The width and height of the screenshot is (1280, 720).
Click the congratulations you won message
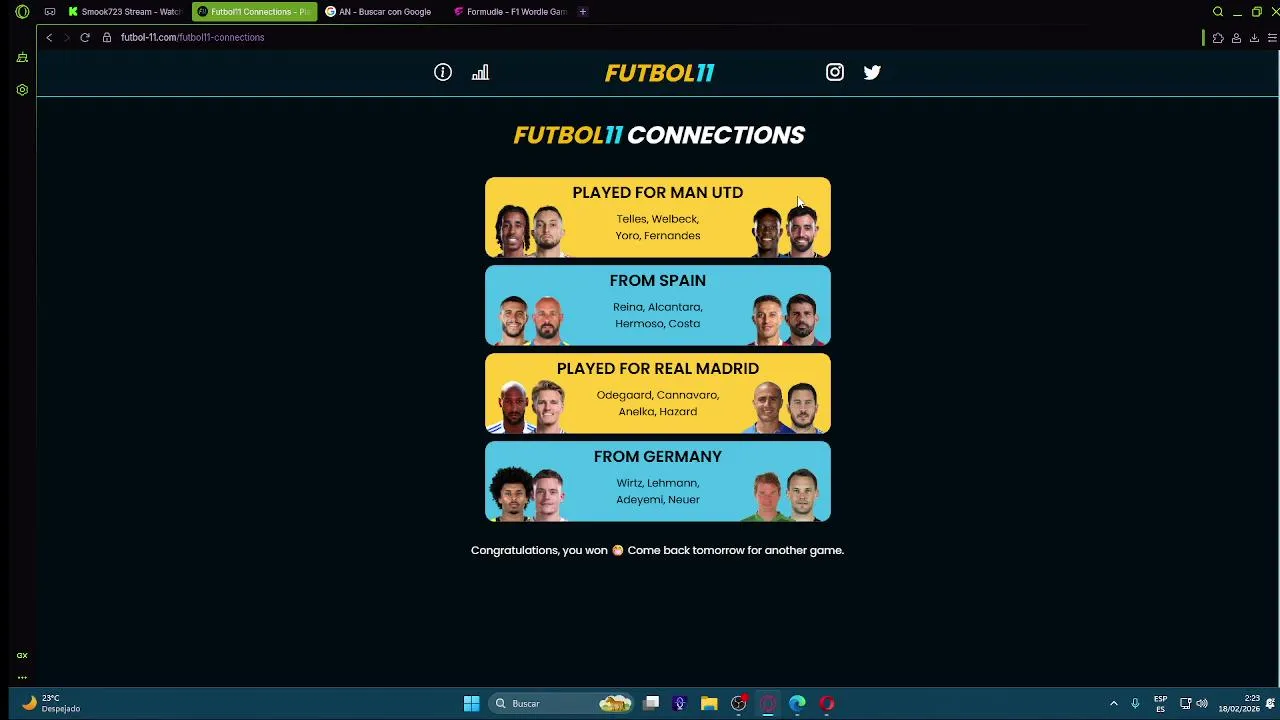[657, 550]
